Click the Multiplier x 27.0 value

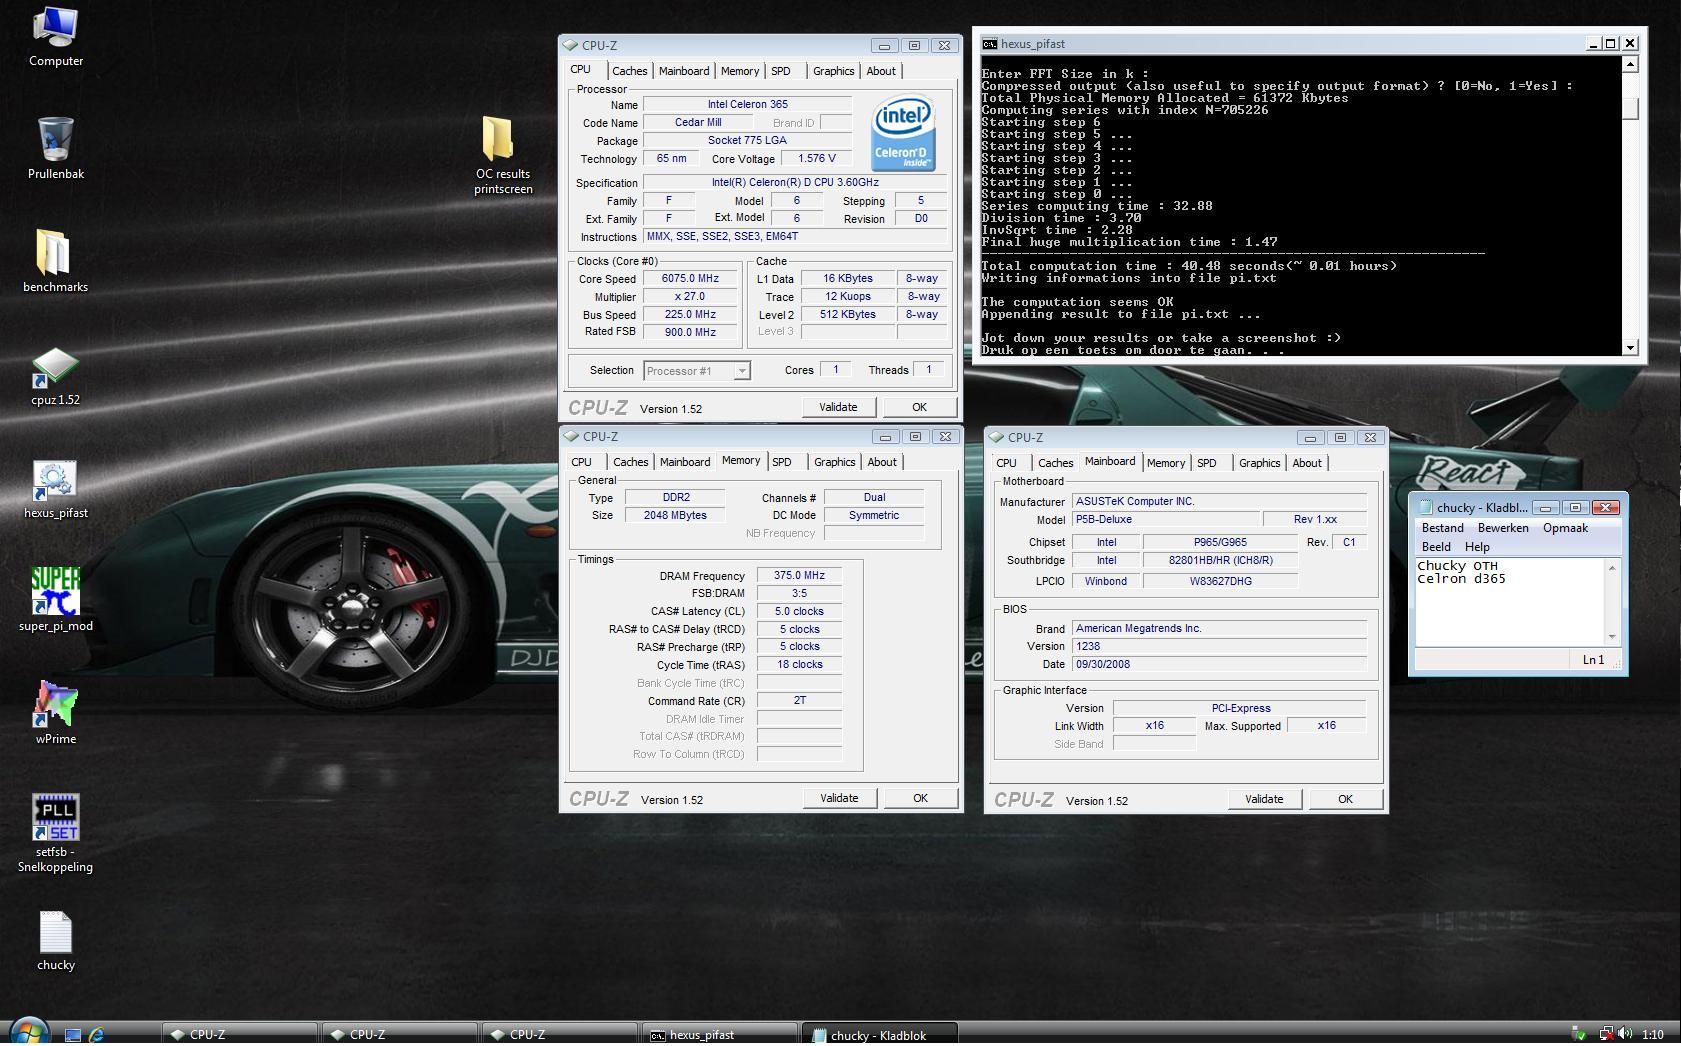coord(690,297)
